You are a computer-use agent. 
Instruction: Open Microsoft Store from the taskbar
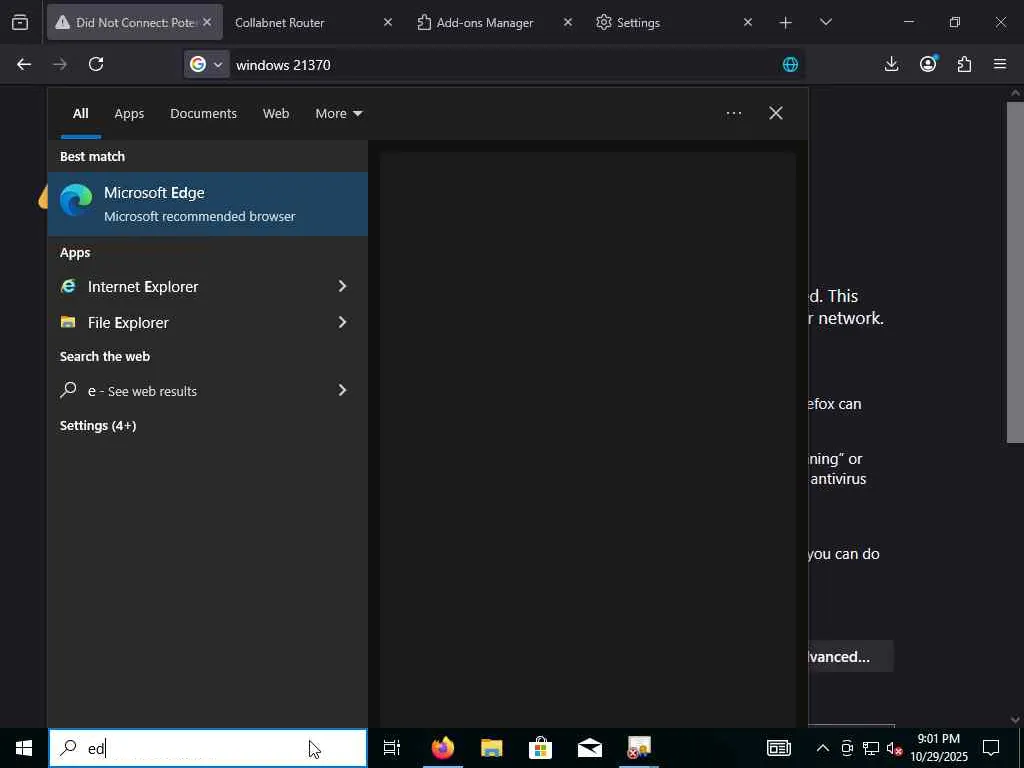point(541,748)
